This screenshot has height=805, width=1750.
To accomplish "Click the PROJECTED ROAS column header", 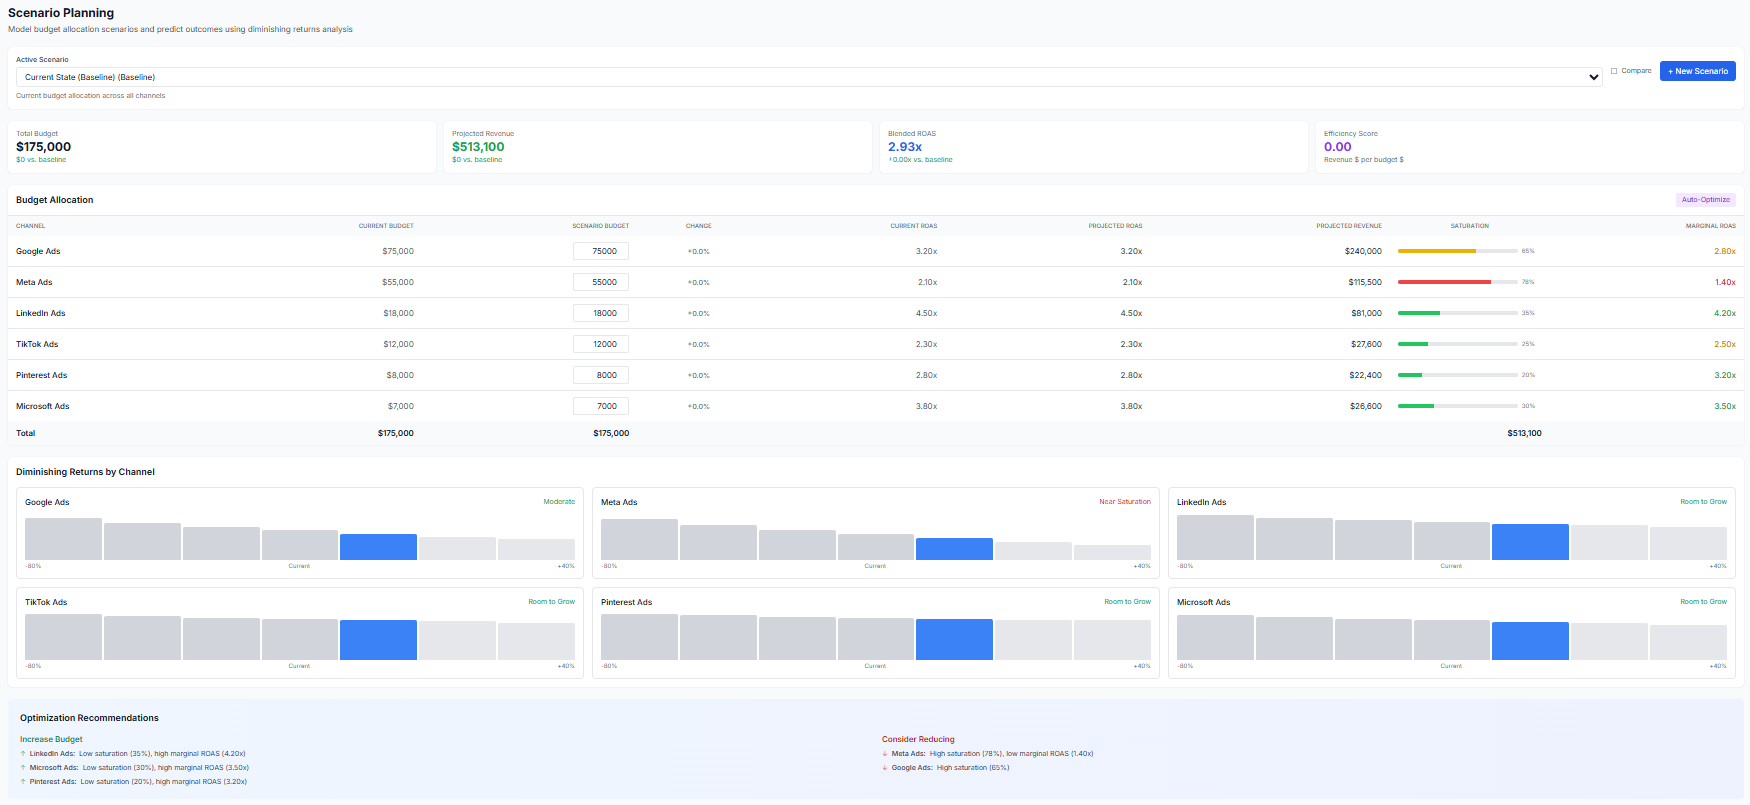I will (x=1115, y=226).
